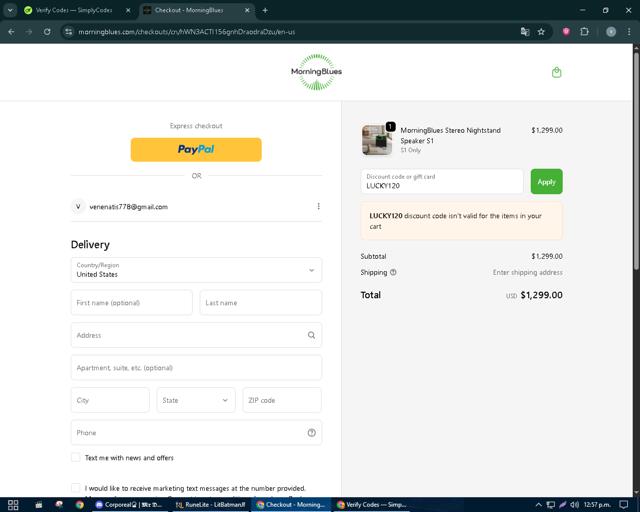Open the tab search dropdown arrow
This screenshot has height=512, width=640.
[10, 10]
